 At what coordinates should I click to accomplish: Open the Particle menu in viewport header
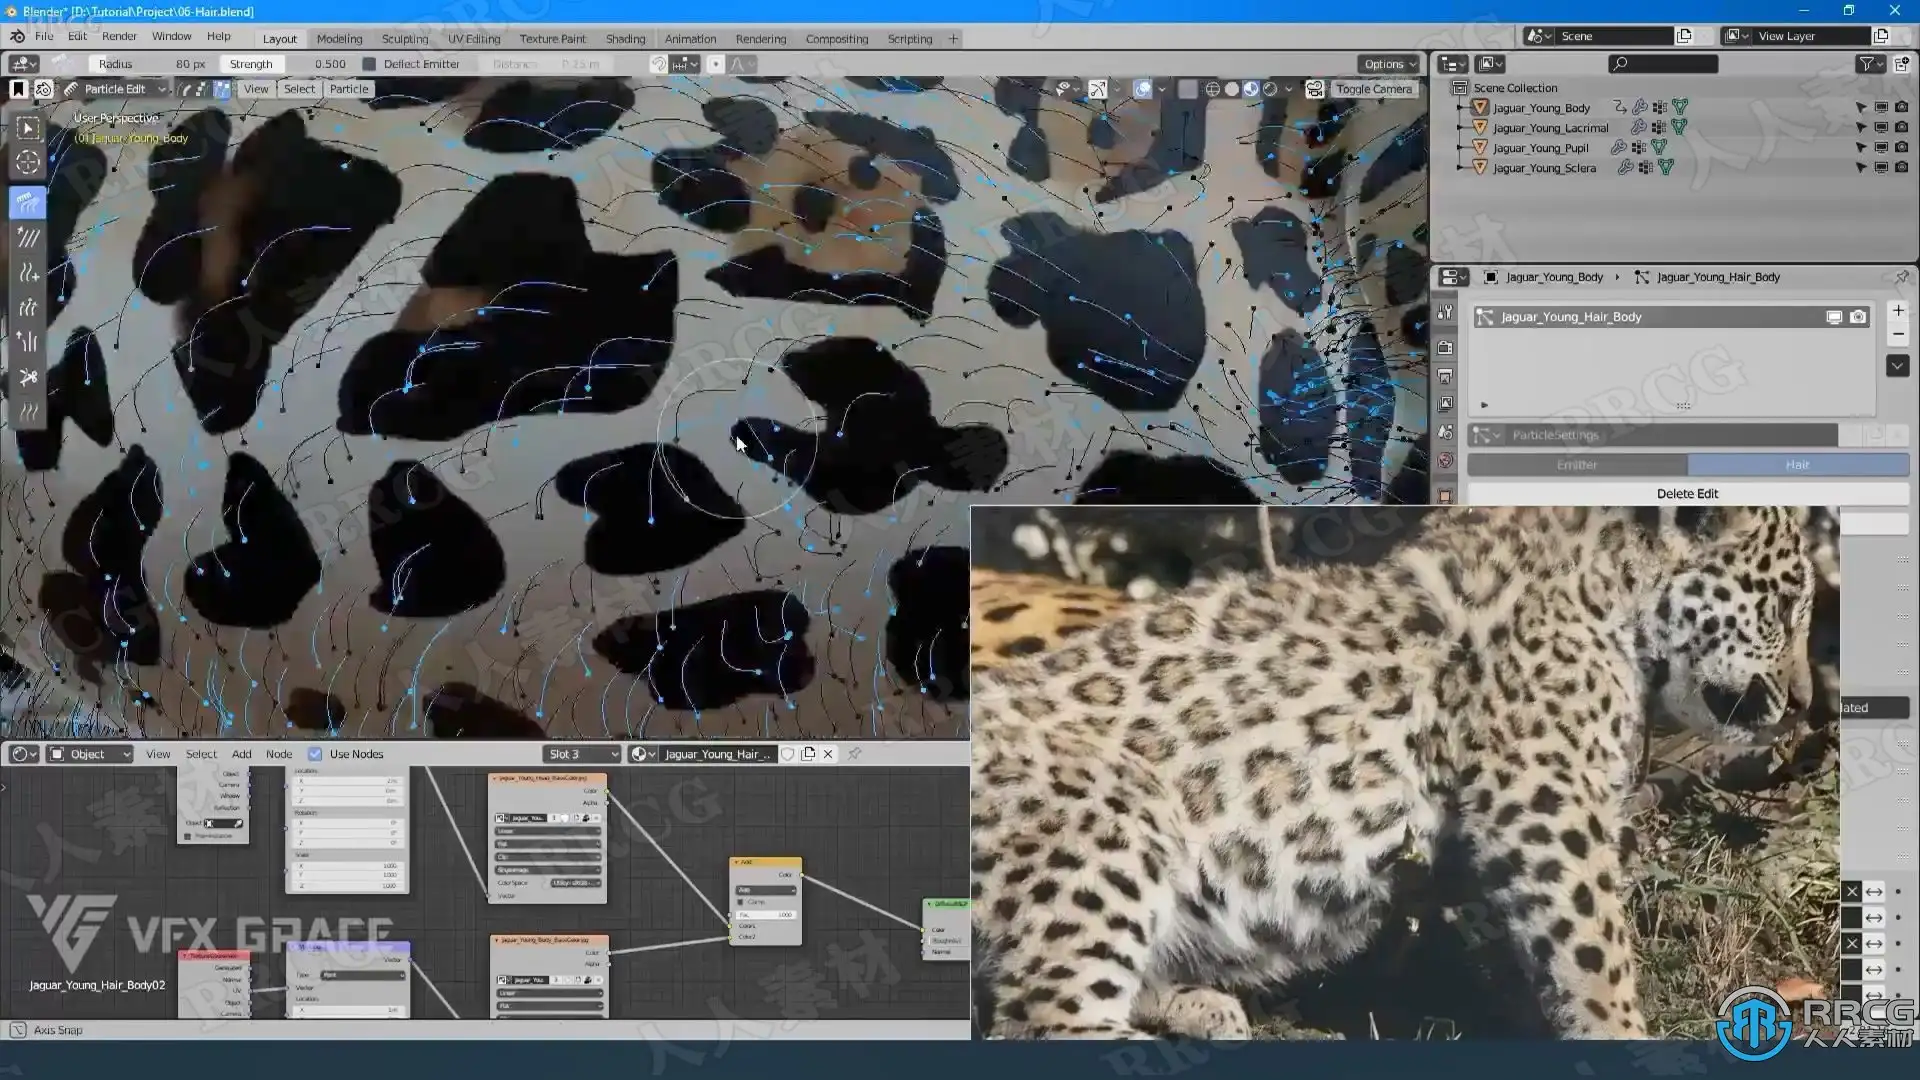point(348,89)
